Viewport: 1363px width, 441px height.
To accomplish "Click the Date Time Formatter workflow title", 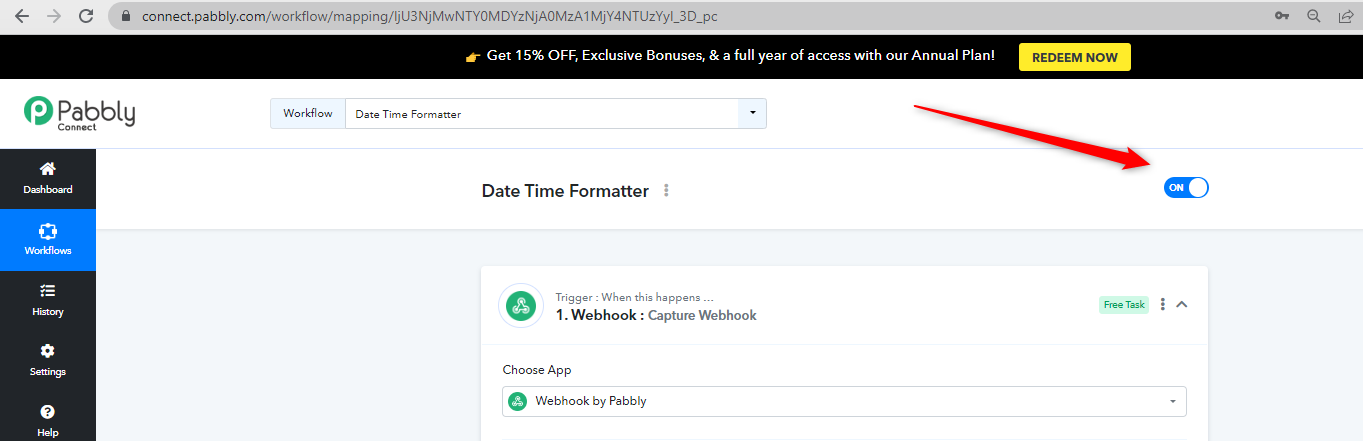I will (x=565, y=190).
